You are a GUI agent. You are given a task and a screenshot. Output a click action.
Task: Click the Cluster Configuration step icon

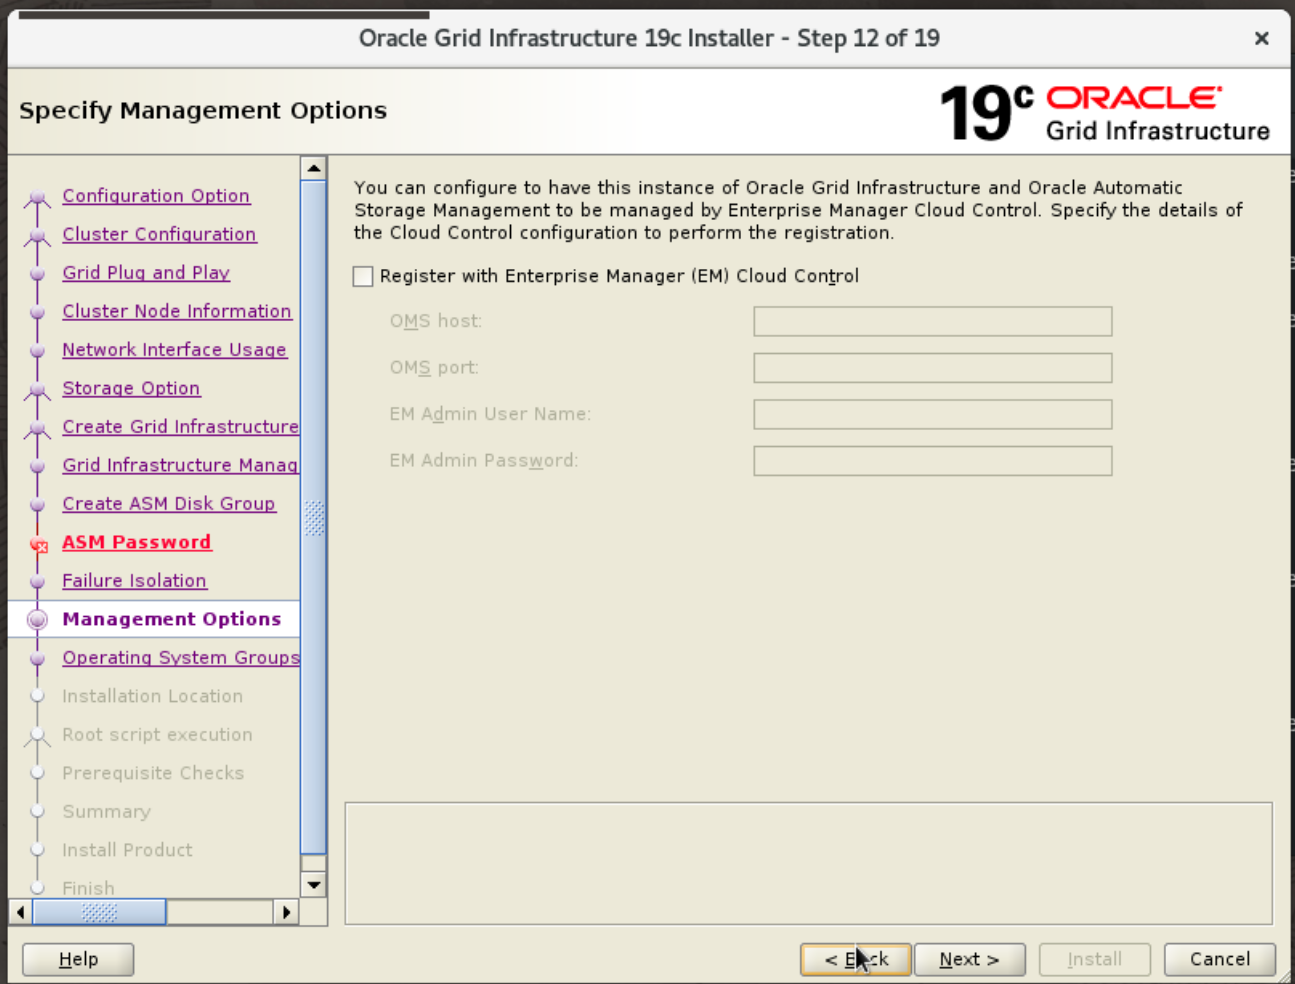tap(37, 236)
